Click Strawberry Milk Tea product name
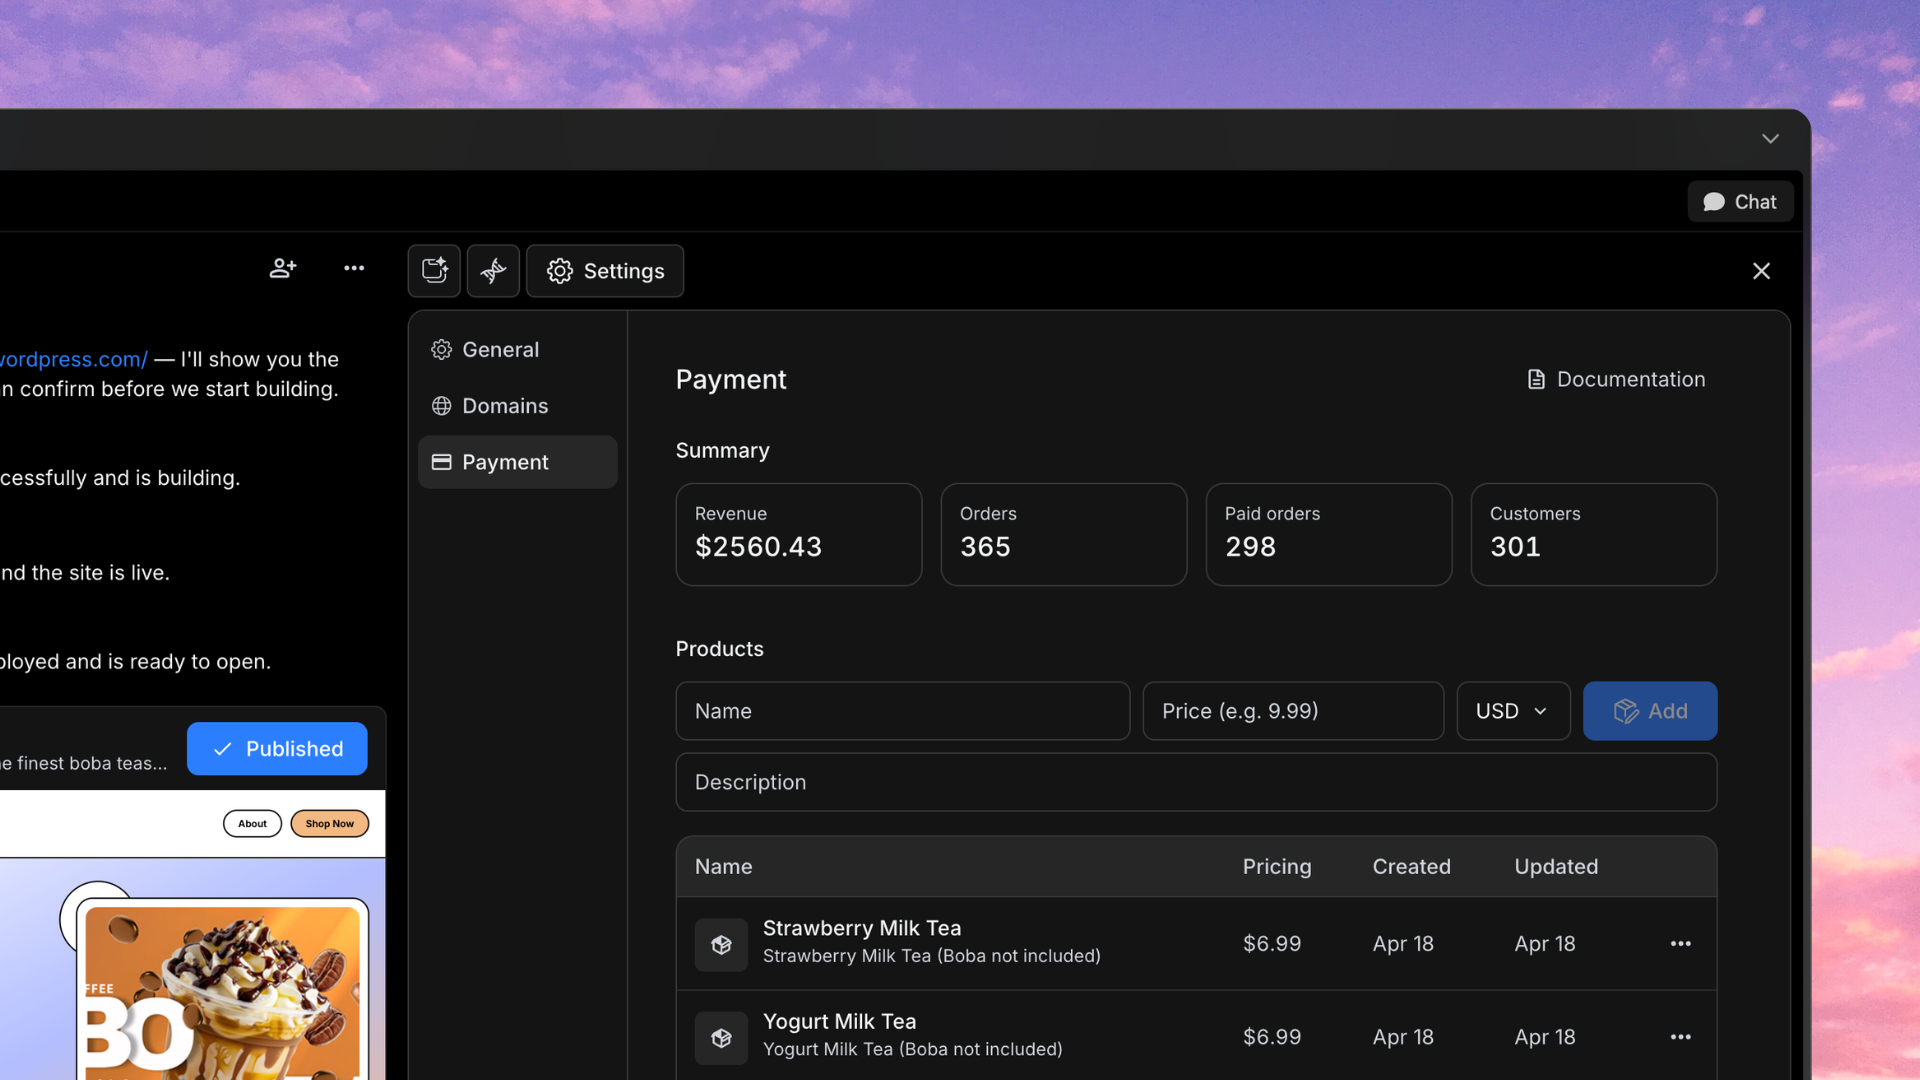 [x=861, y=928]
